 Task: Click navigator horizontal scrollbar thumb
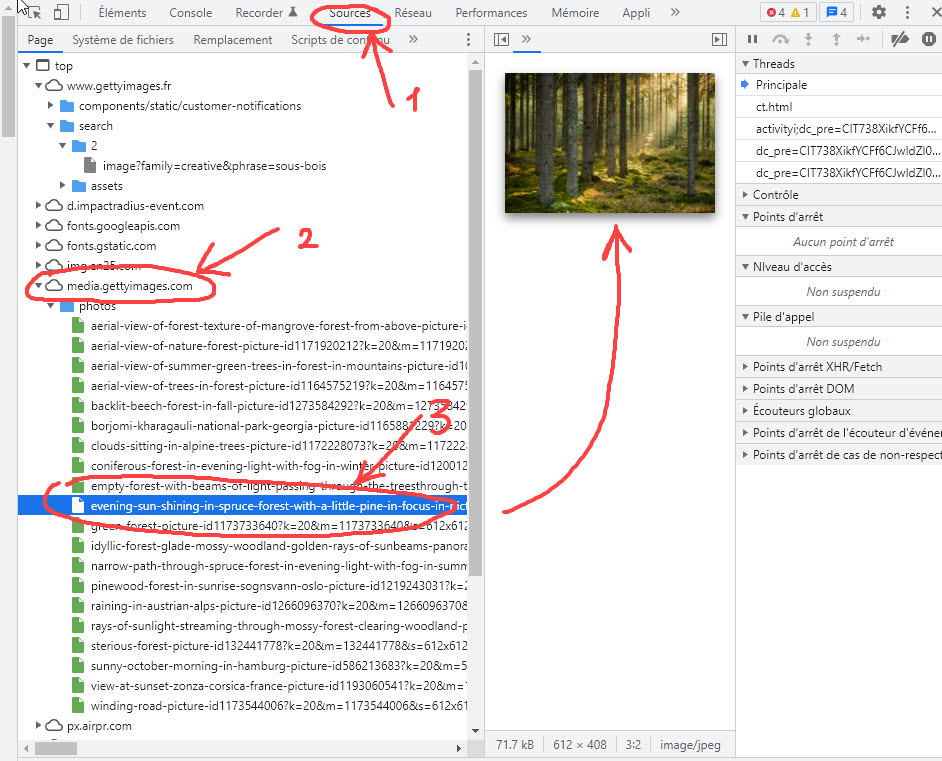click(x=56, y=748)
